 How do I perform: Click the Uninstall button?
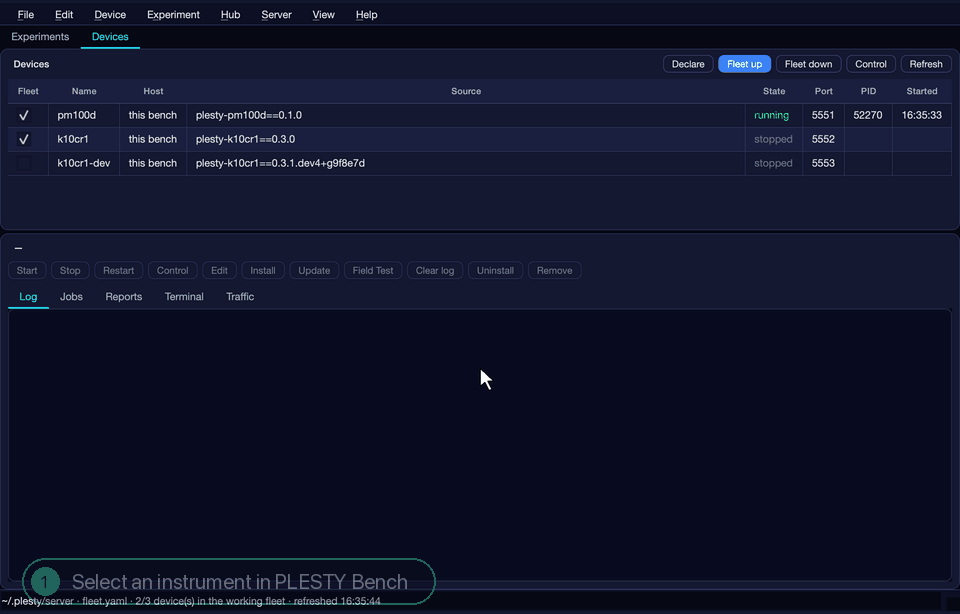click(495, 271)
